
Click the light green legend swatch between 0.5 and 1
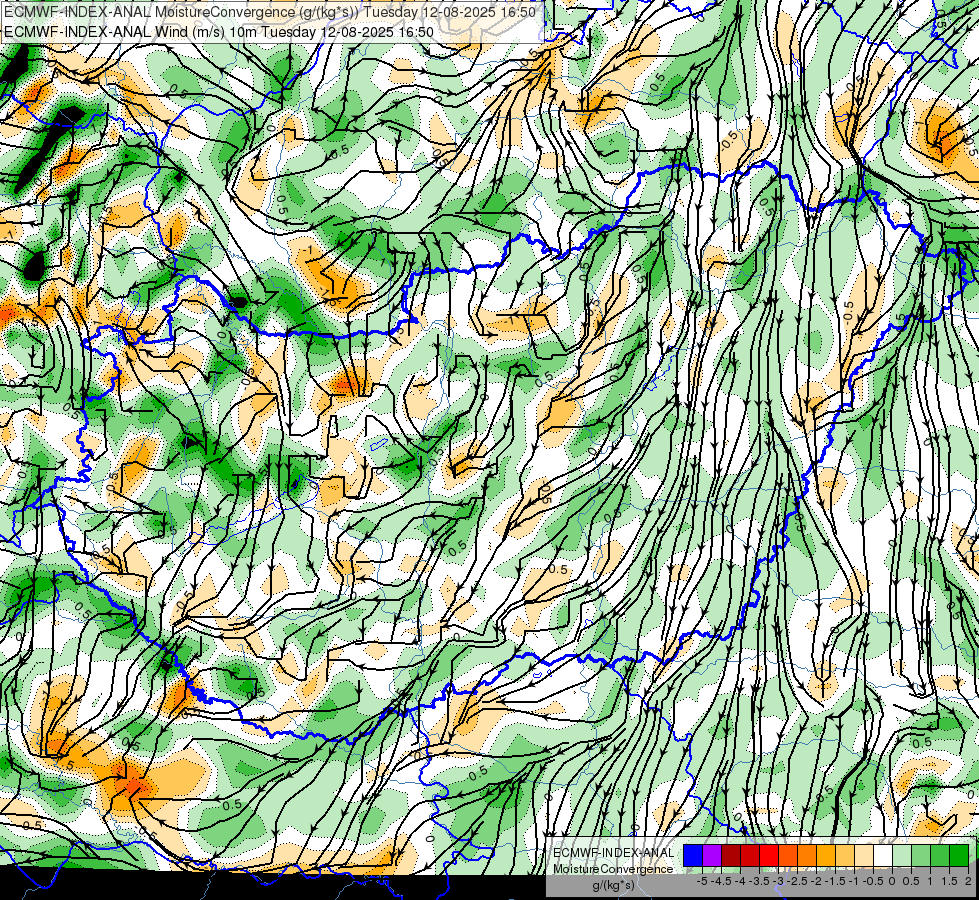921,855
